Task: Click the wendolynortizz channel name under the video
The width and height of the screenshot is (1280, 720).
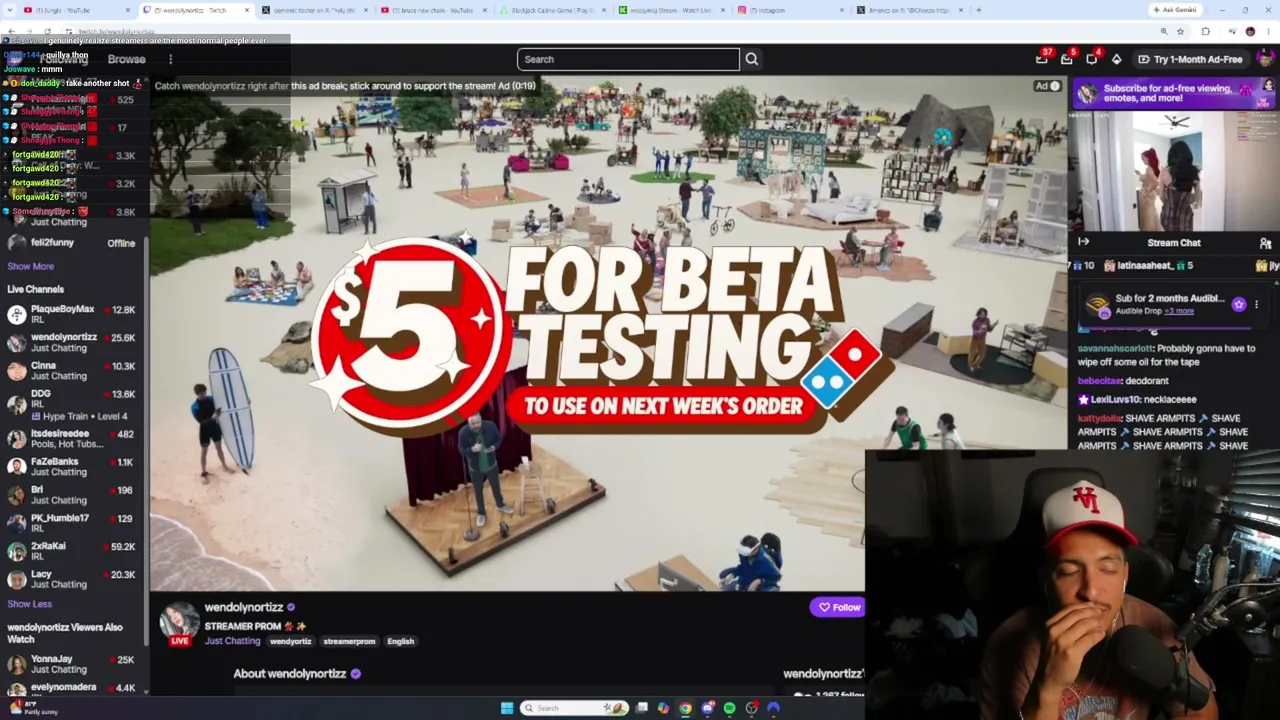Action: click(x=244, y=607)
